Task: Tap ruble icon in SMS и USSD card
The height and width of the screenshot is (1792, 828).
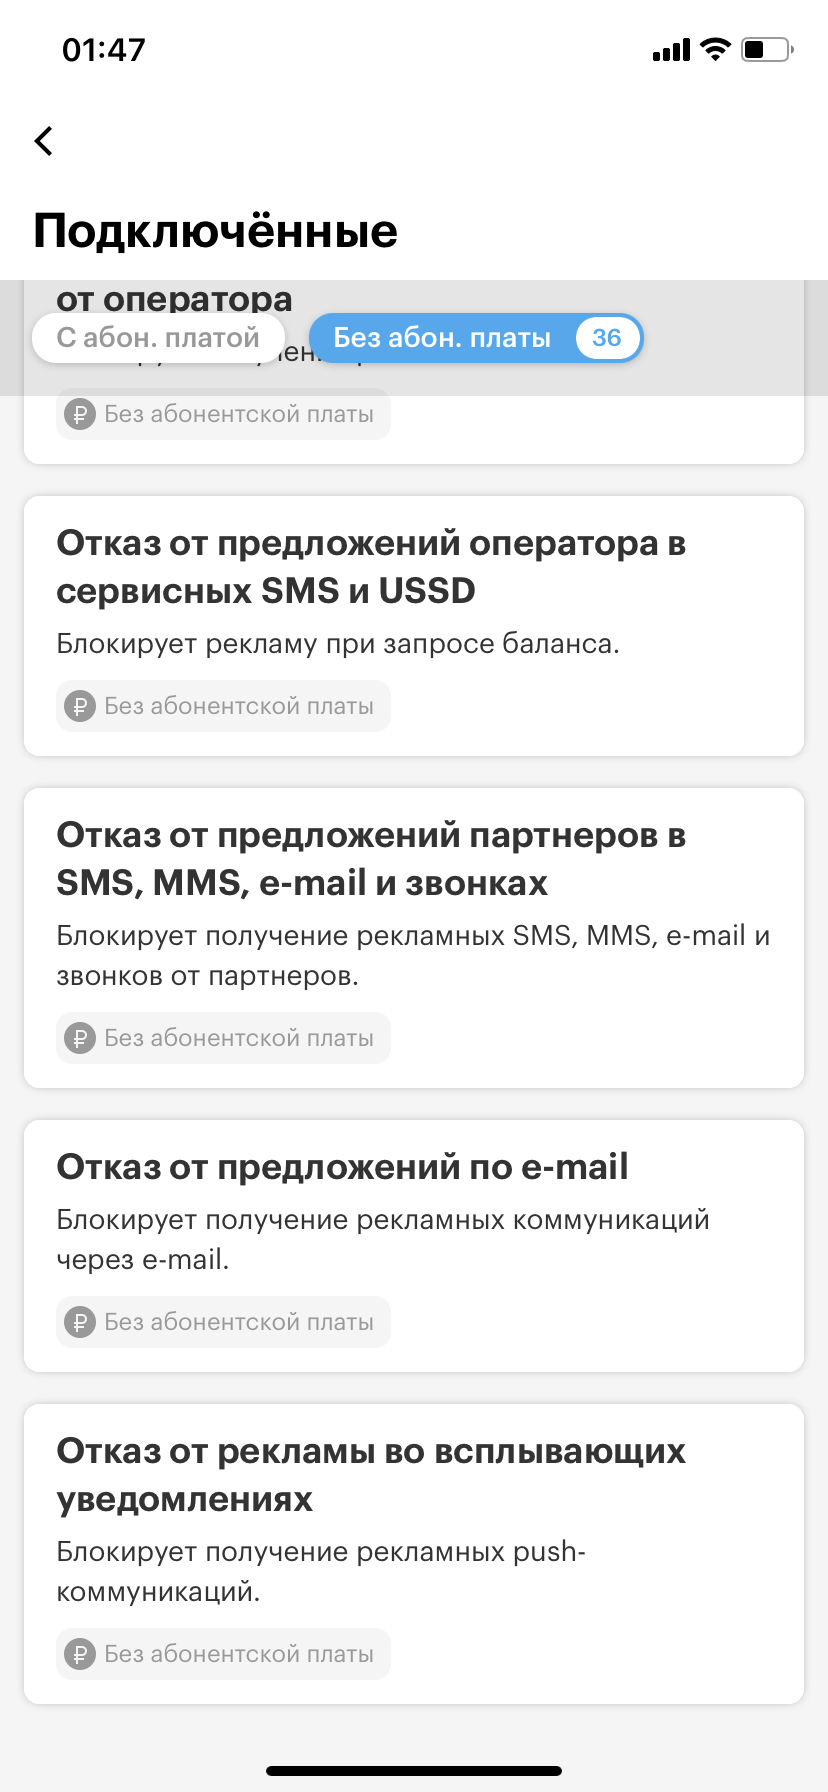Action: click(80, 706)
